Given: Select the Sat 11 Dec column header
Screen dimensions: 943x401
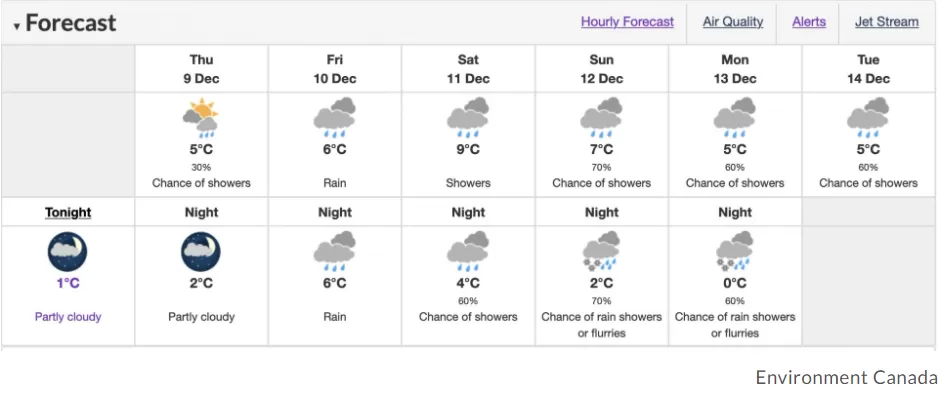Looking at the screenshot, I should pyautogui.click(x=468, y=69).
